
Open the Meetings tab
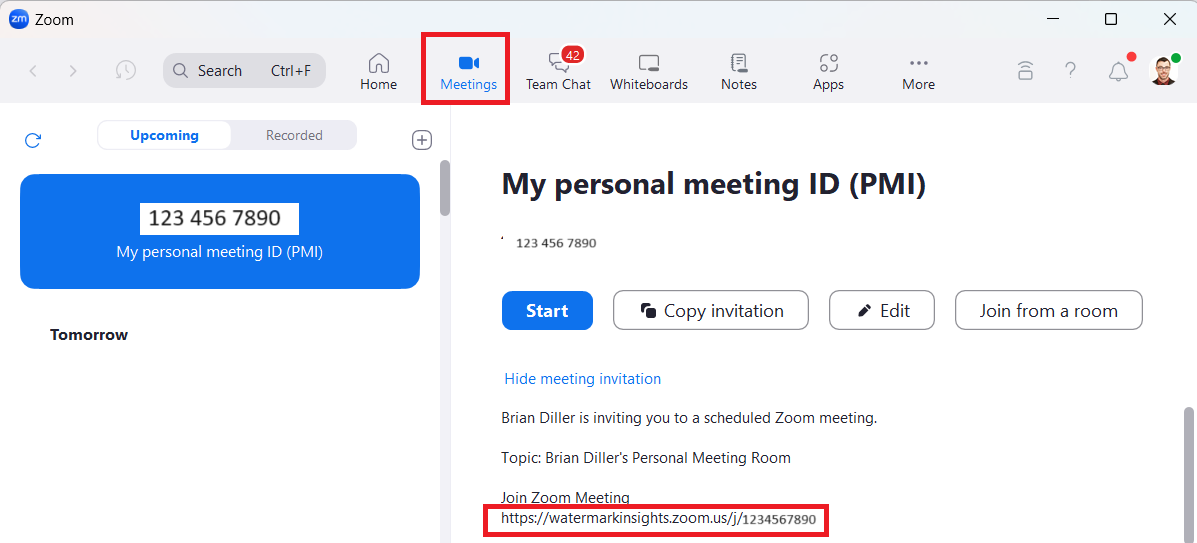click(x=469, y=72)
